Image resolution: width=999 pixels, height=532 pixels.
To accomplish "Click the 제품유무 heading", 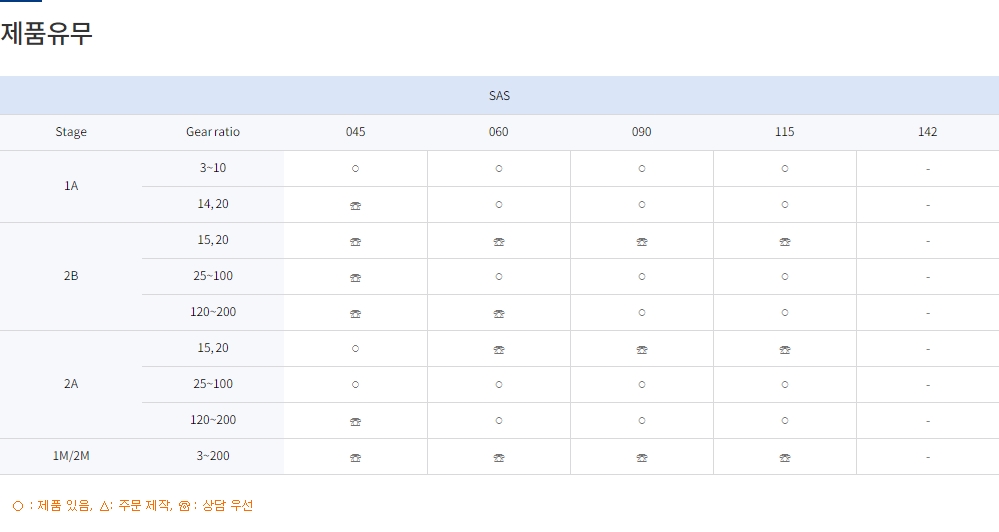I will coord(47,33).
